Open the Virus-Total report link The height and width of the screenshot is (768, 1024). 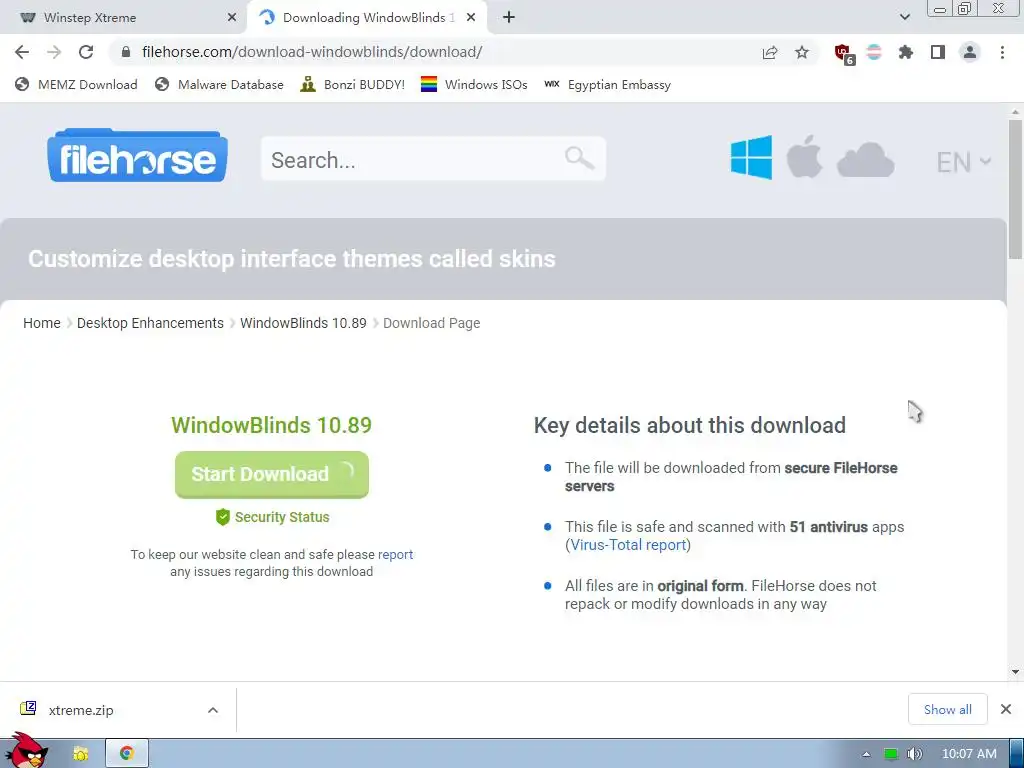coord(628,545)
